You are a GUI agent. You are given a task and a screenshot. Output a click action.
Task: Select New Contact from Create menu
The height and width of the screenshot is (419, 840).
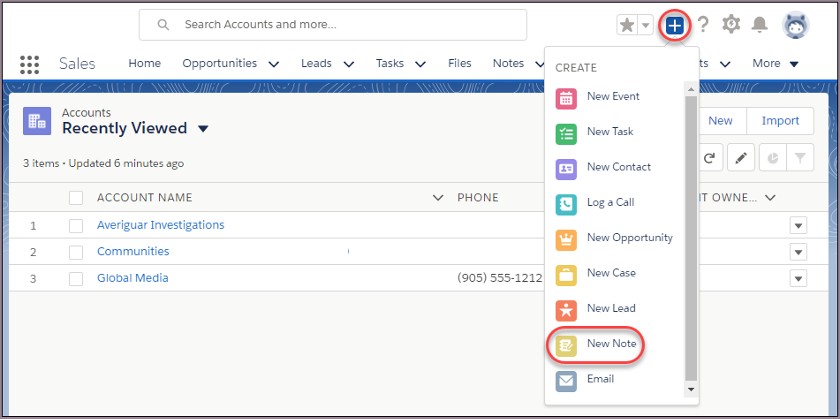click(x=619, y=169)
